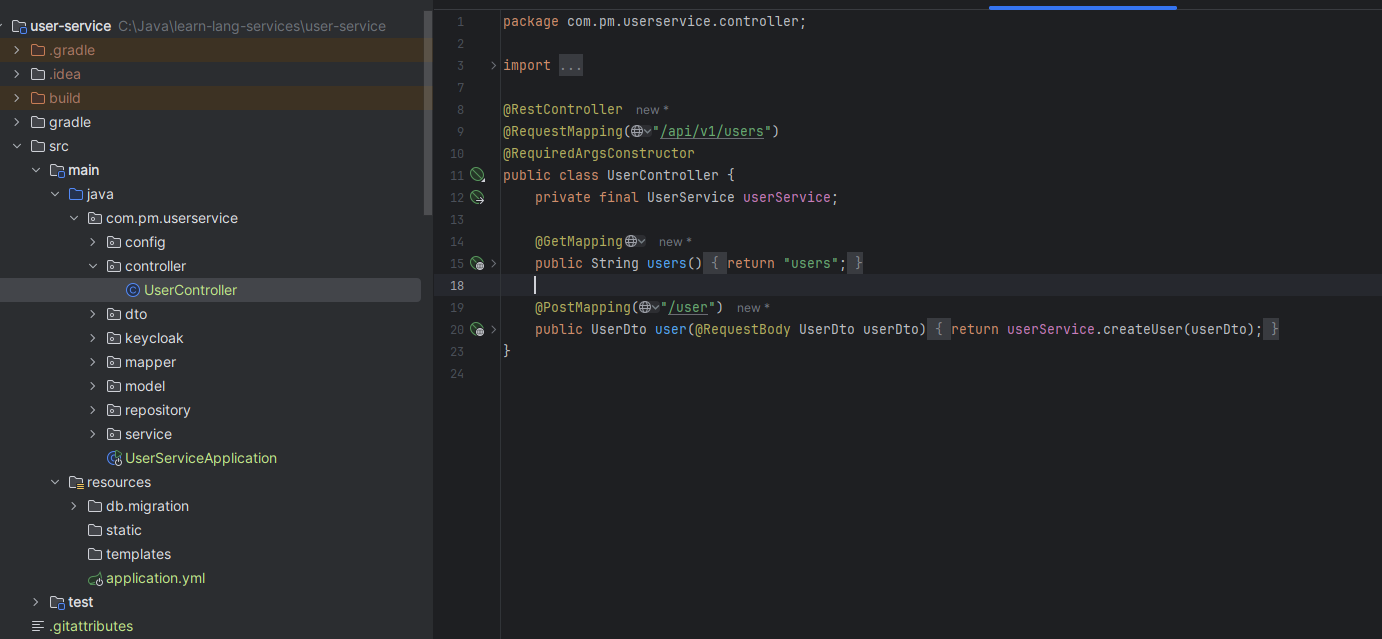
Task: Click the endpoint gutter icon on line 15
Action: 478,263
